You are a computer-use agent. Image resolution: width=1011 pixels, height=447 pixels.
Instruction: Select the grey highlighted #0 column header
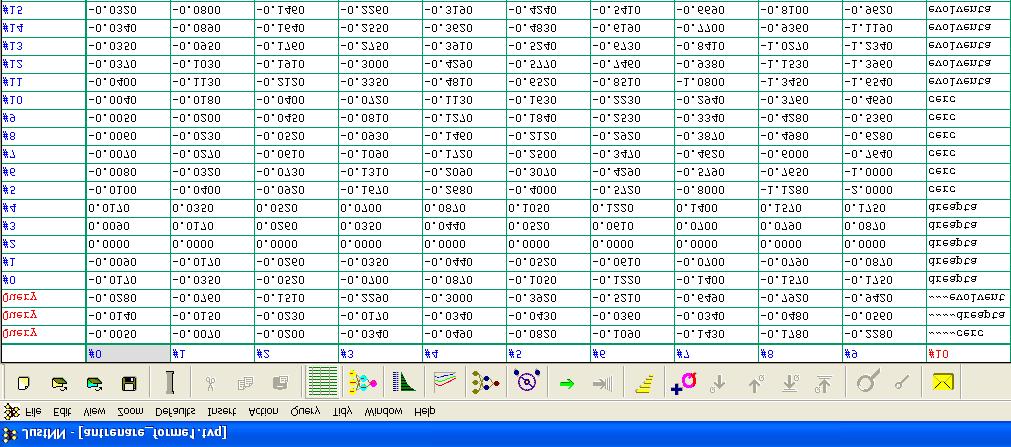[x=128, y=353]
